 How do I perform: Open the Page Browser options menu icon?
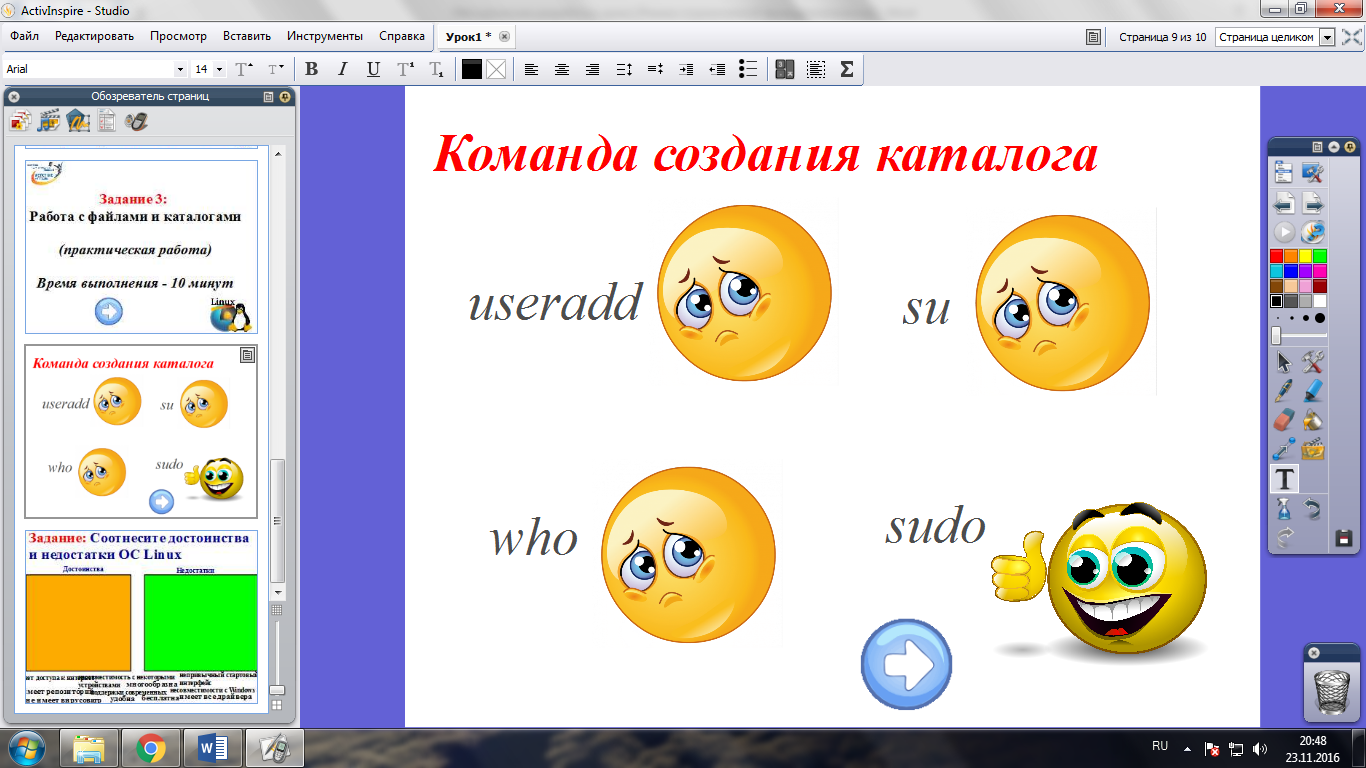(x=268, y=97)
